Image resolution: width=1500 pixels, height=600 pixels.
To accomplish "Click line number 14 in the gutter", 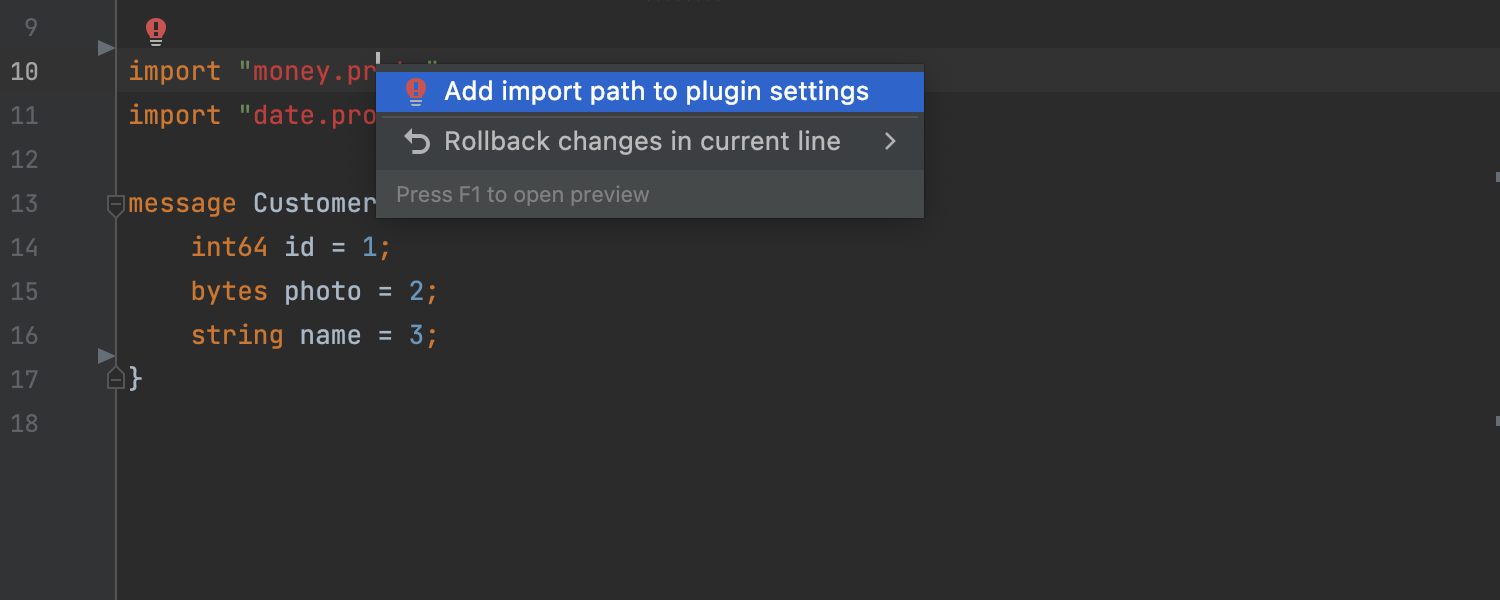I will click(x=25, y=247).
